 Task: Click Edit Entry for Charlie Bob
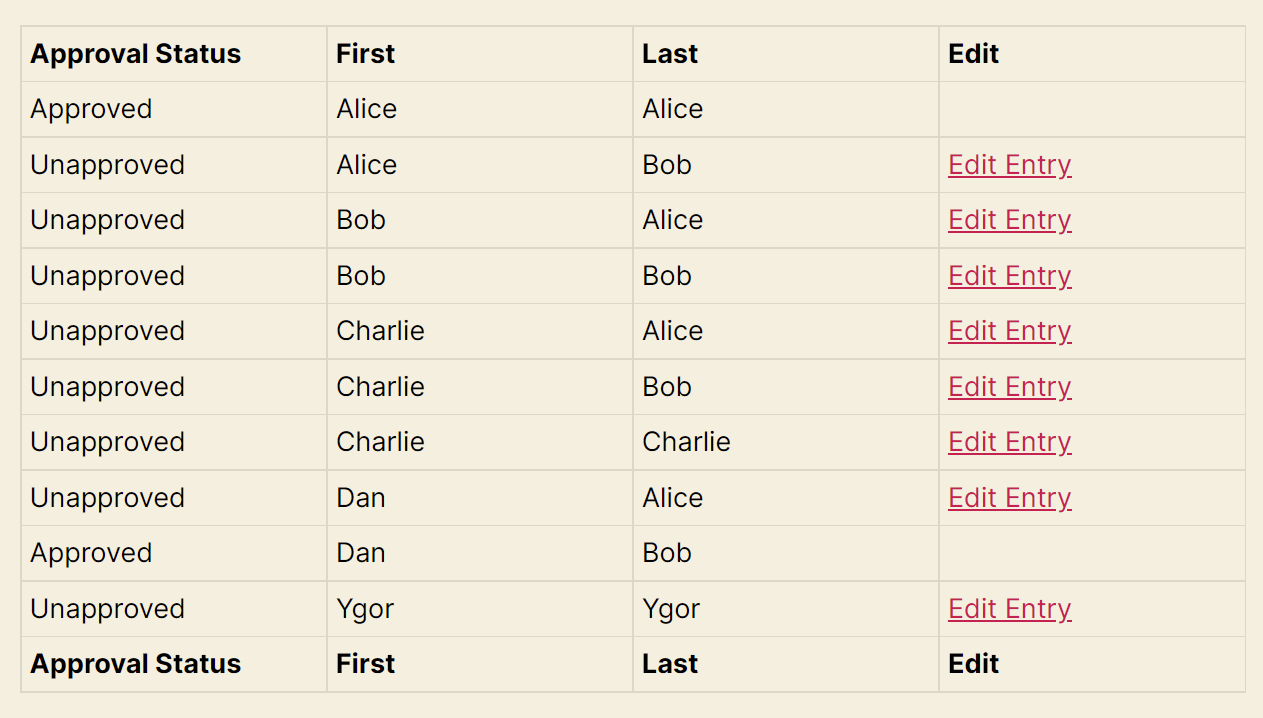(1009, 387)
